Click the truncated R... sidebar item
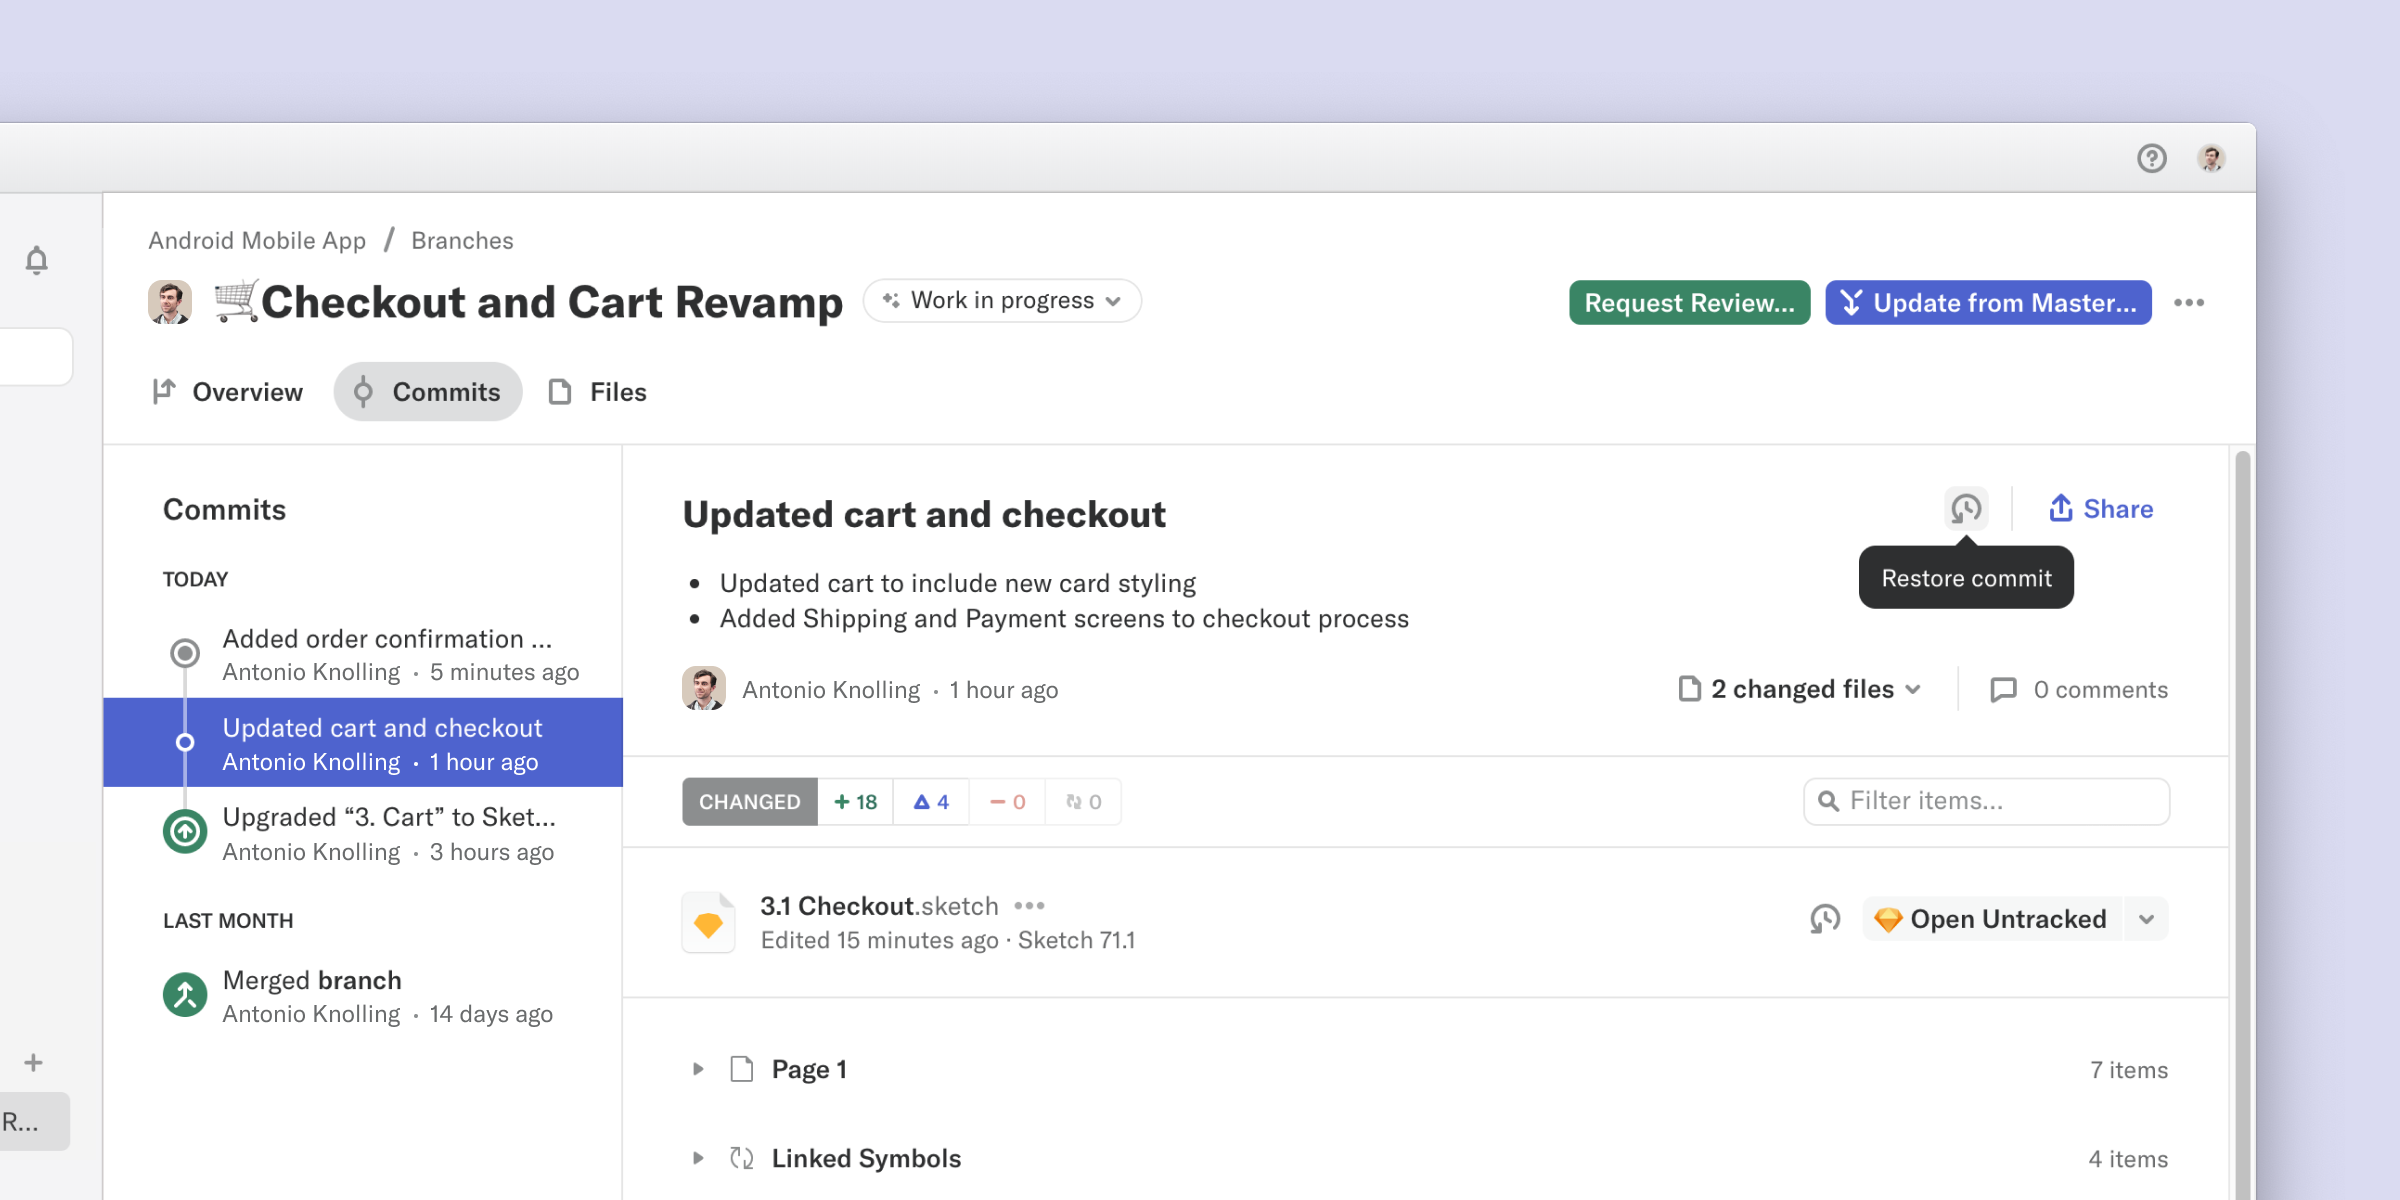Screen dimensions: 2400x1200 [x=34, y=1121]
